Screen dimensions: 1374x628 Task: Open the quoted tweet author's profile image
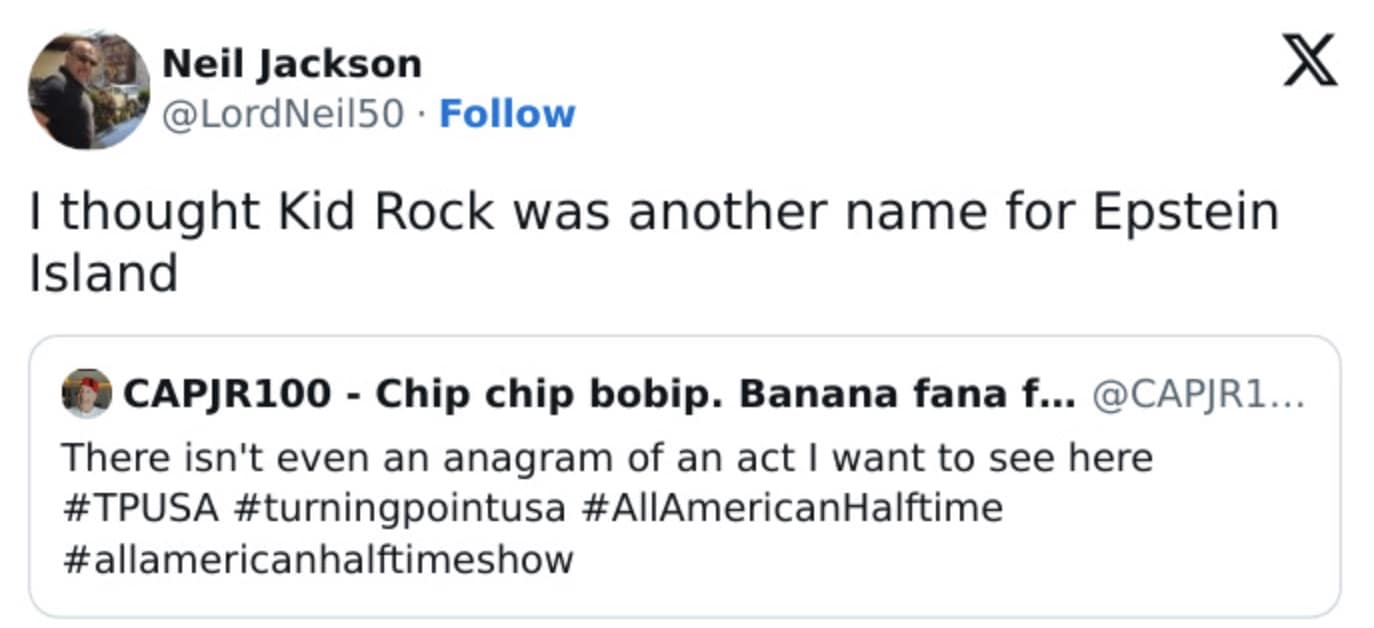[x=85, y=392]
